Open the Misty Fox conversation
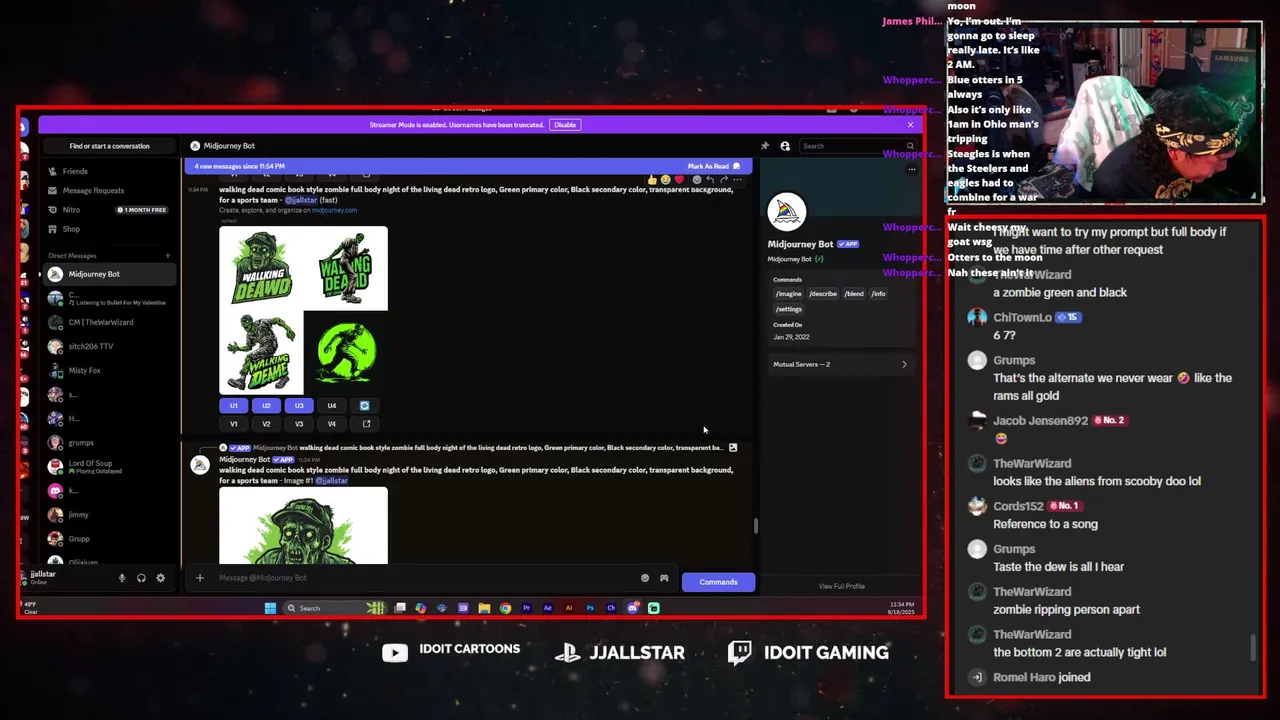 (x=110, y=370)
